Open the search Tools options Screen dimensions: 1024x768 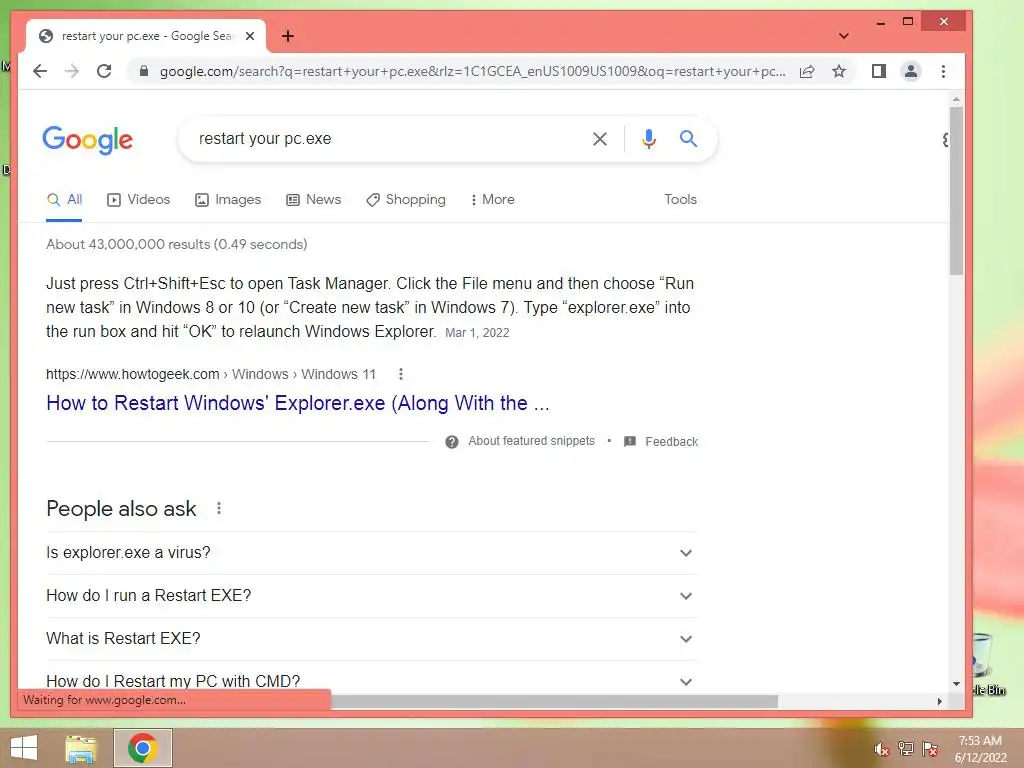[x=680, y=199]
